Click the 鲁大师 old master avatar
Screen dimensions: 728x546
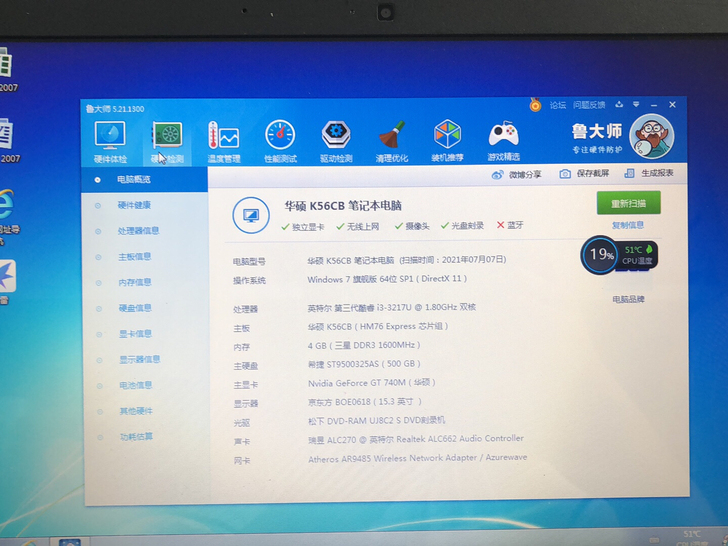(651, 136)
